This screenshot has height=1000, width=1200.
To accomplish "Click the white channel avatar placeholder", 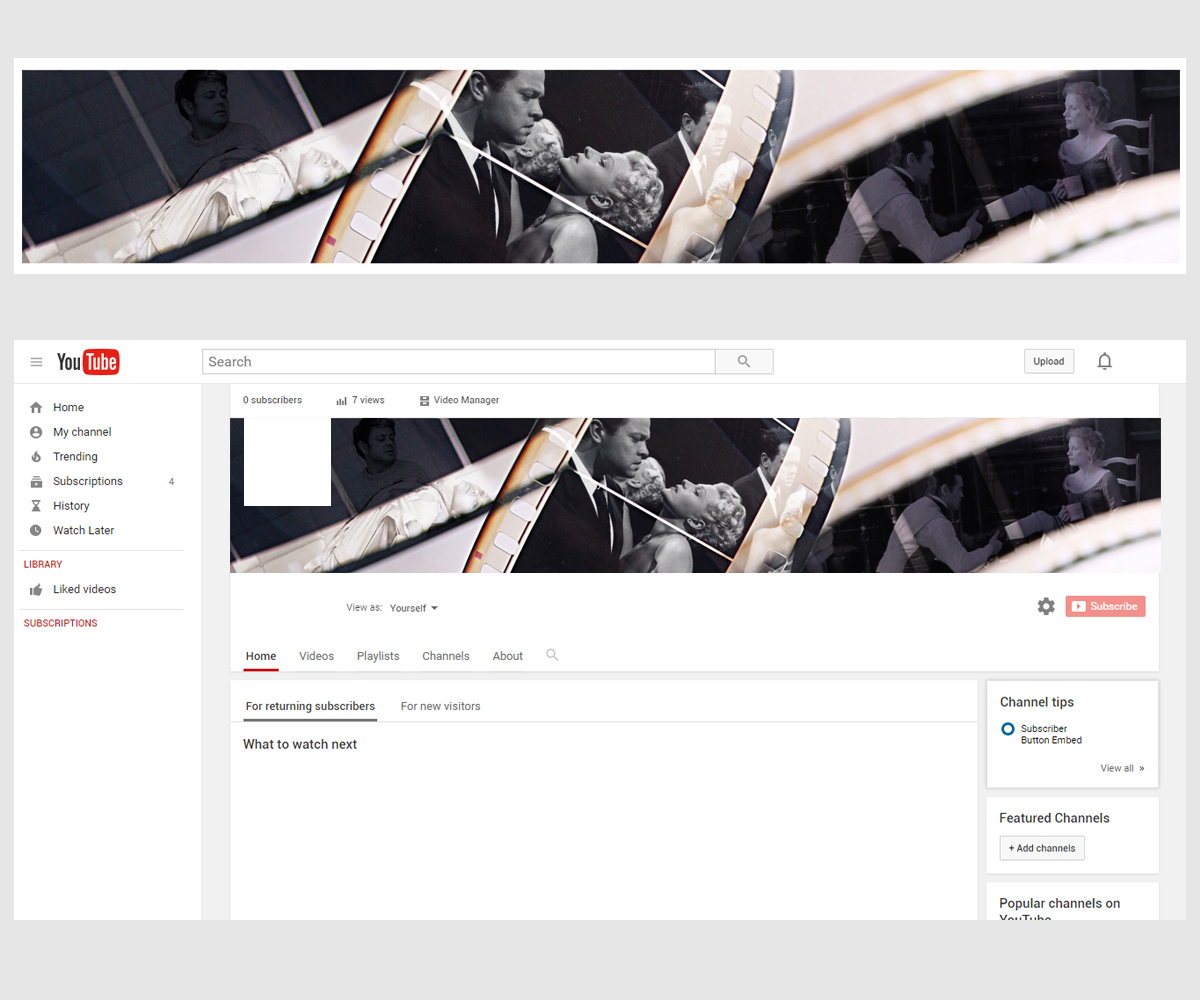I will point(287,462).
